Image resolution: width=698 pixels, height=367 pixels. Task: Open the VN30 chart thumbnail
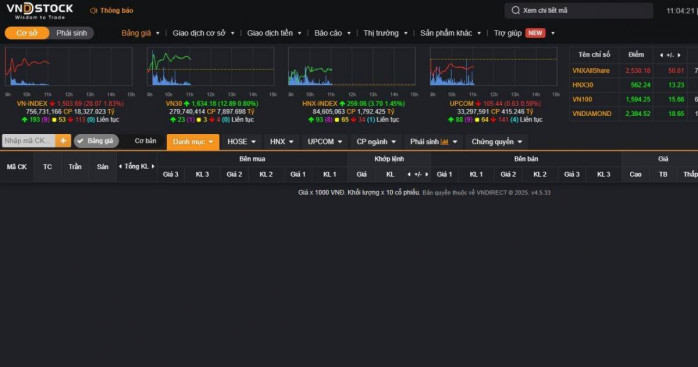(210, 67)
